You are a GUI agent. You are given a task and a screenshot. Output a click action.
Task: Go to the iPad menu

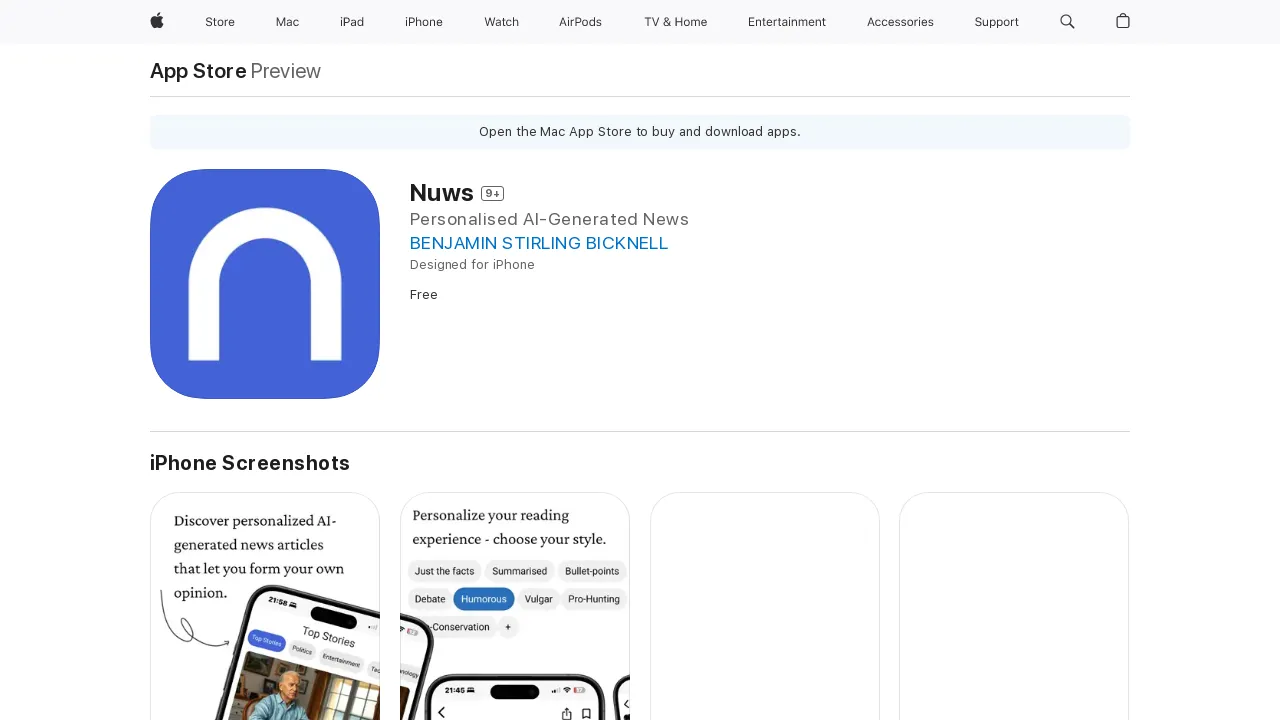pos(352,22)
